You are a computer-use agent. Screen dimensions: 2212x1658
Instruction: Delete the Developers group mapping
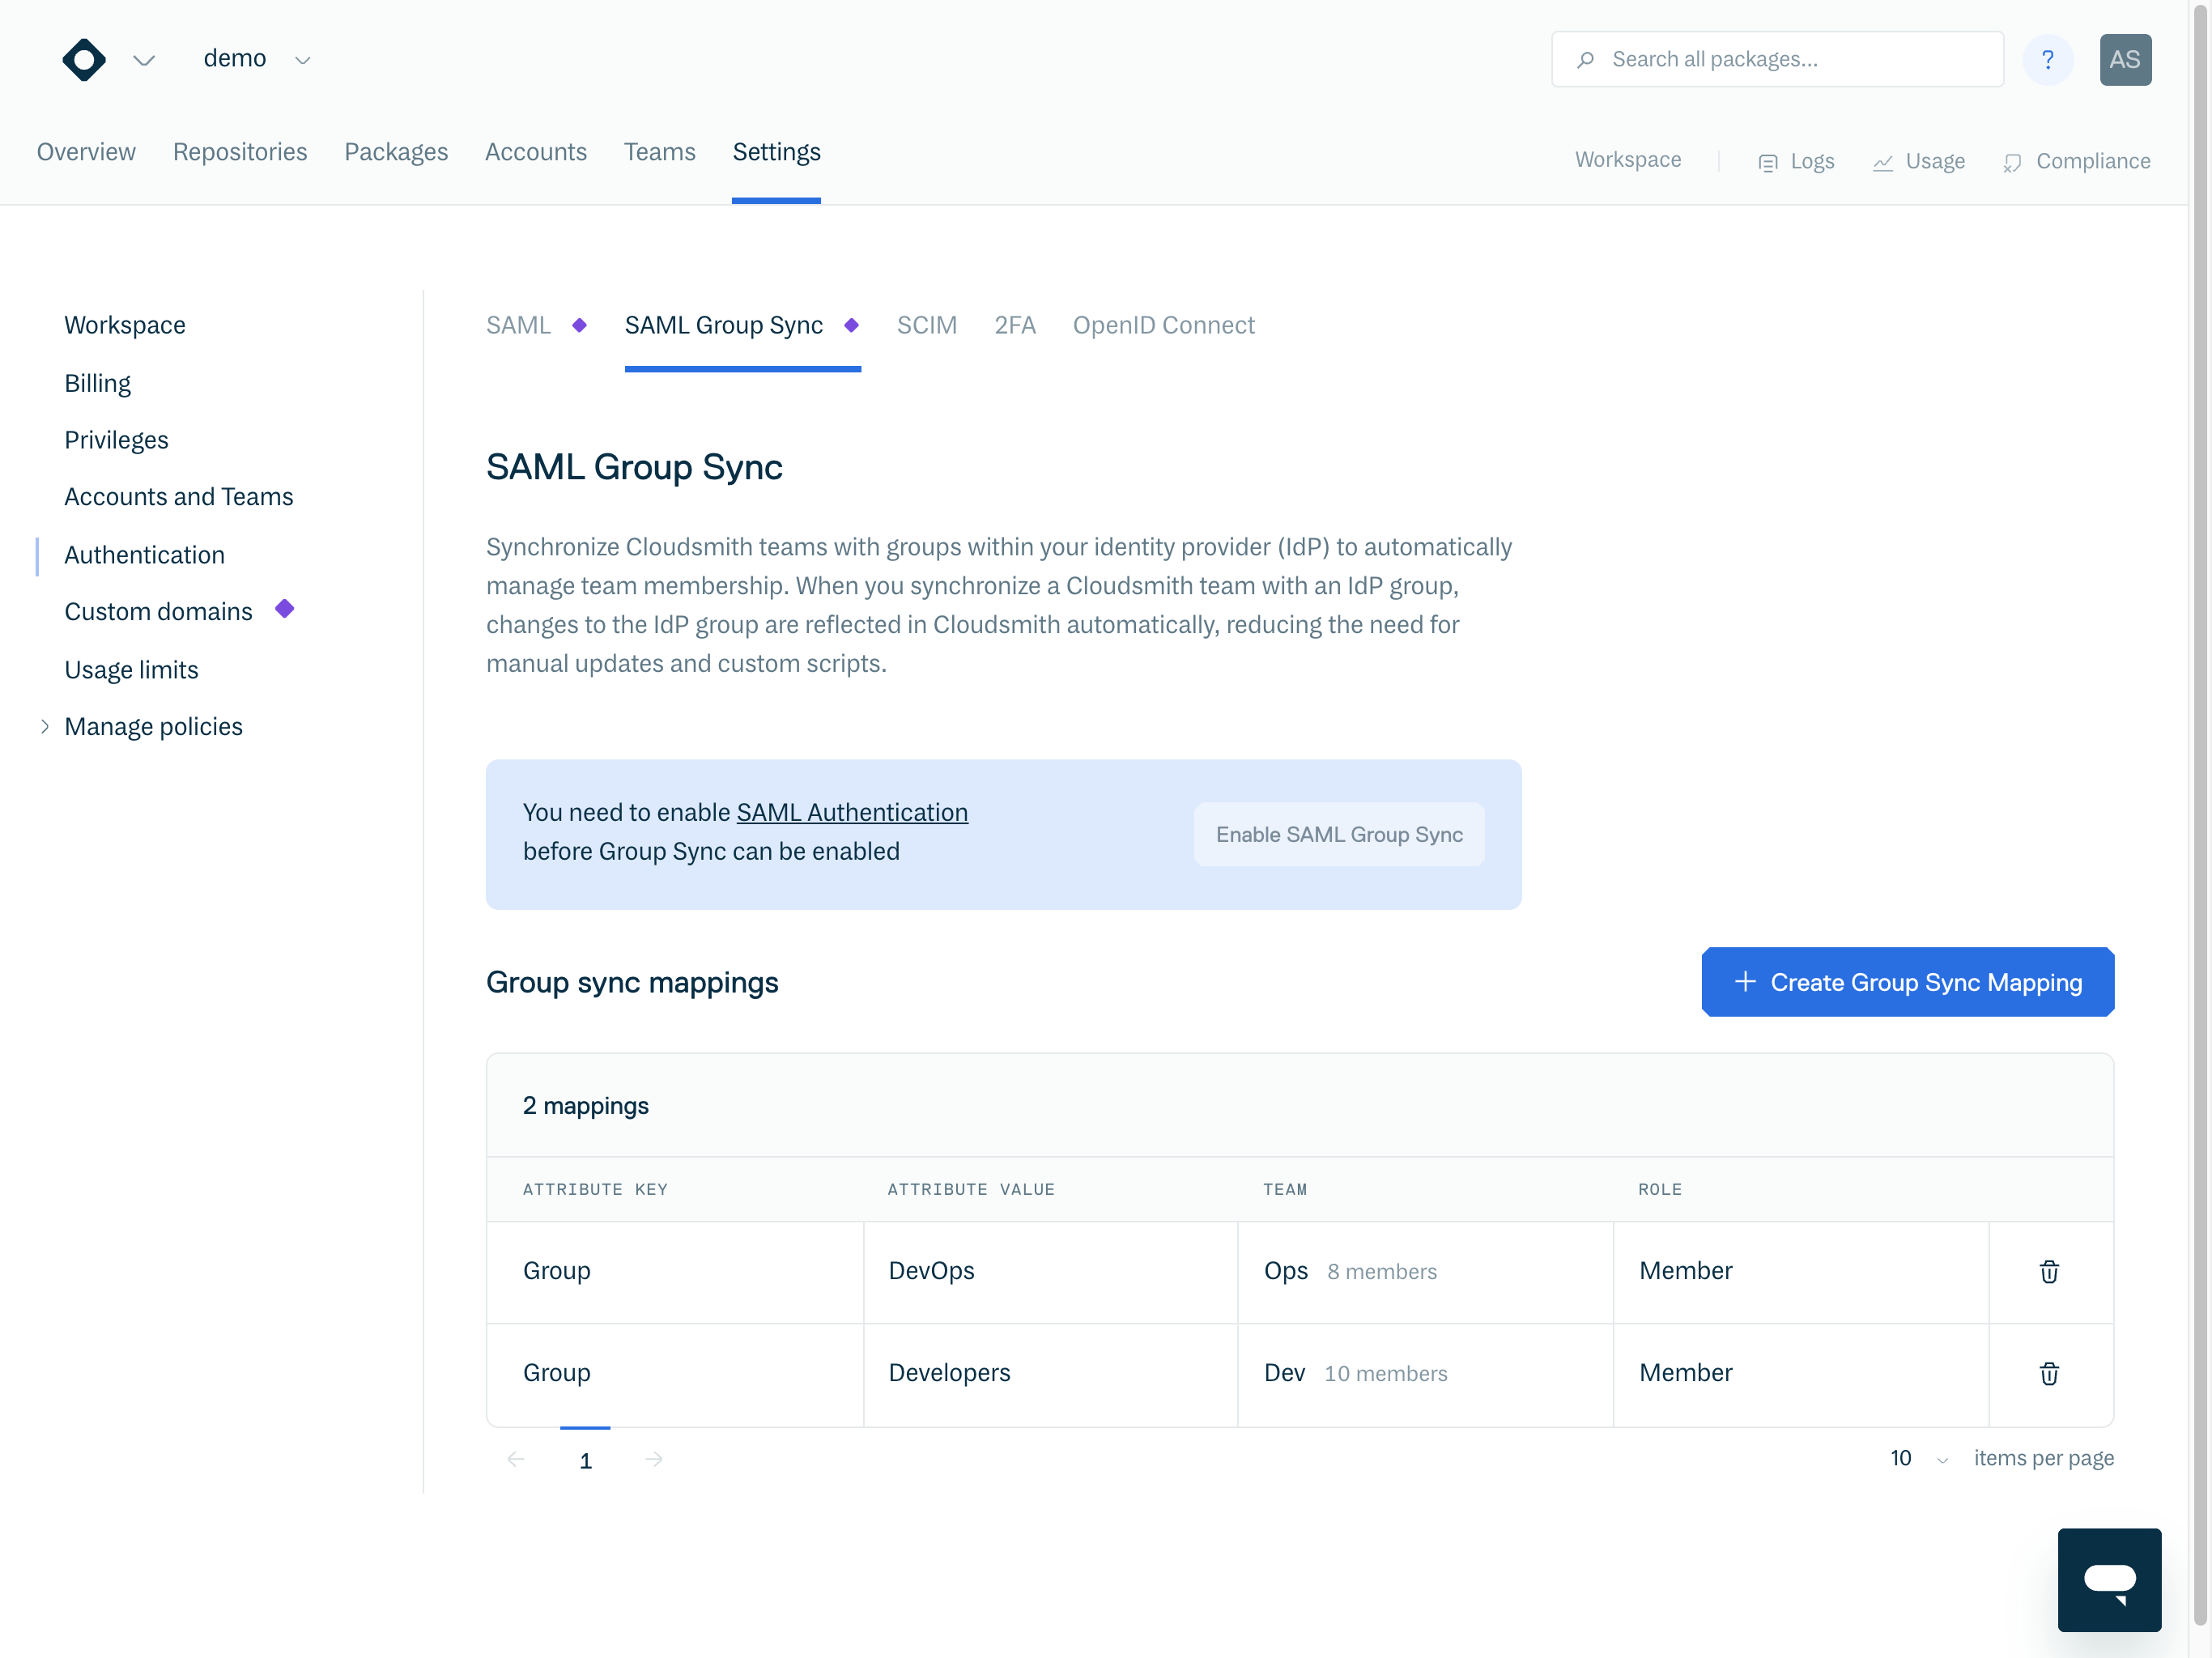(x=2048, y=1373)
